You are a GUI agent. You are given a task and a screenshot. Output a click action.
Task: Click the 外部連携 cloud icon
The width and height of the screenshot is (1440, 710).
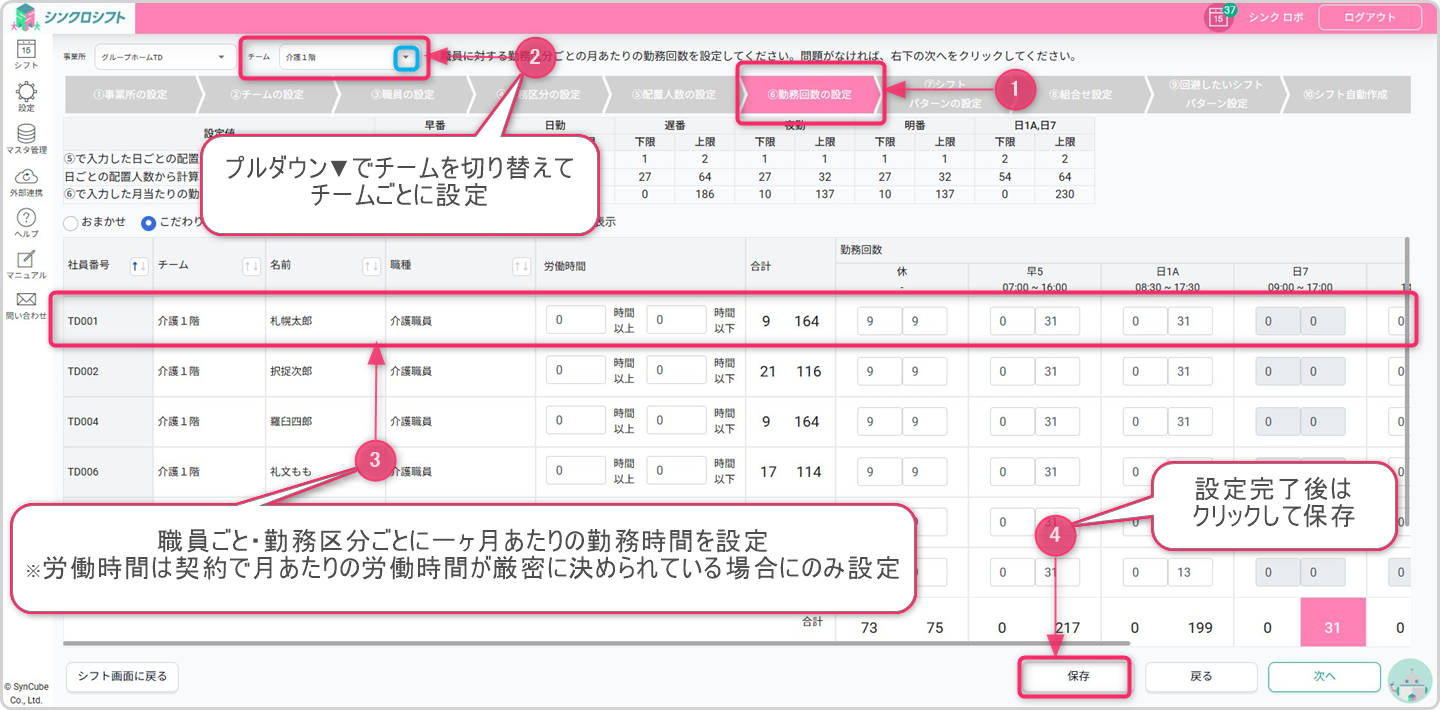pos(26,177)
